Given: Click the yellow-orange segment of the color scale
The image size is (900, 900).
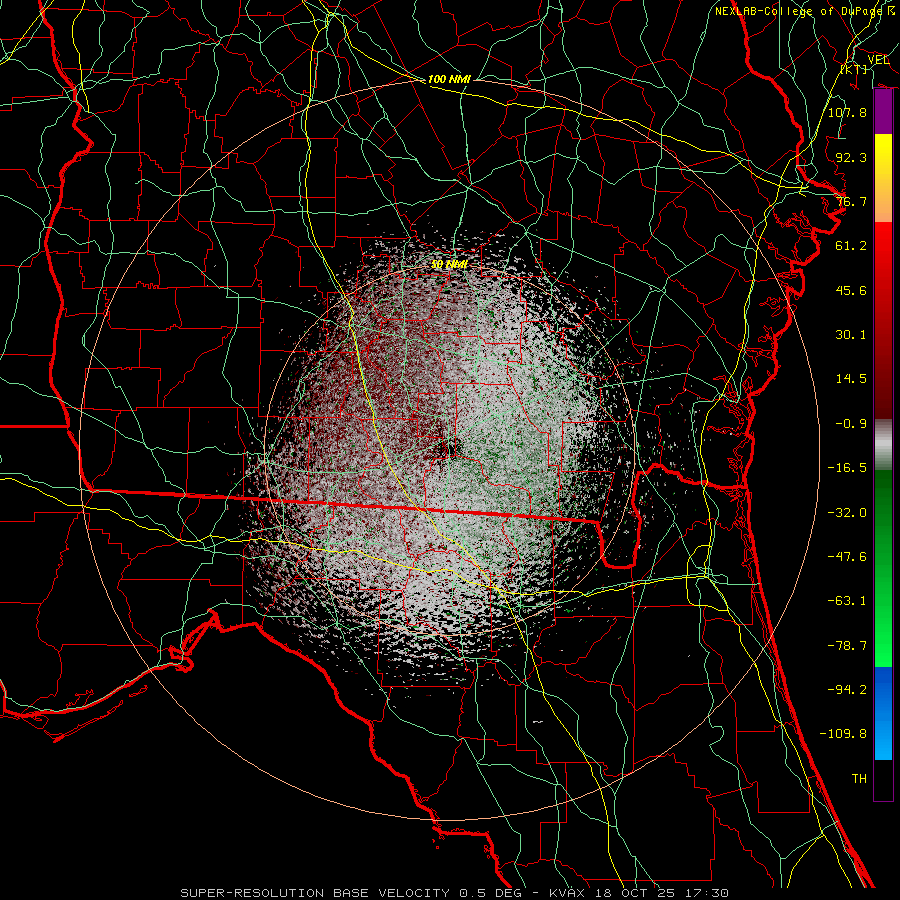Looking at the screenshot, I should coord(883,178).
